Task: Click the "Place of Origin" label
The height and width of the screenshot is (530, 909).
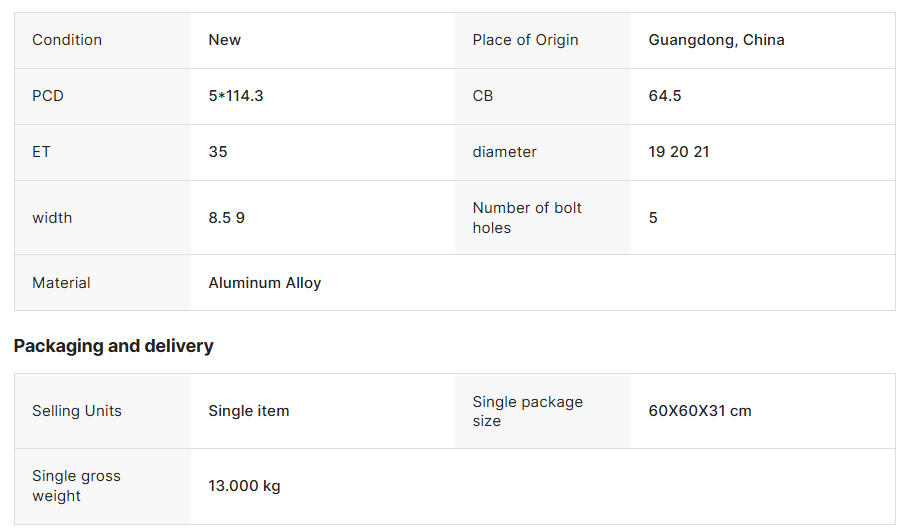Action: pos(525,40)
